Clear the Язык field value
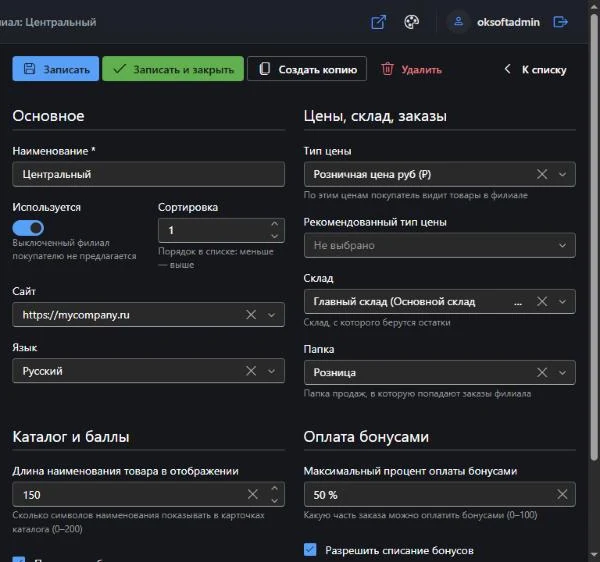Image resolution: width=600 pixels, height=562 pixels. point(251,371)
